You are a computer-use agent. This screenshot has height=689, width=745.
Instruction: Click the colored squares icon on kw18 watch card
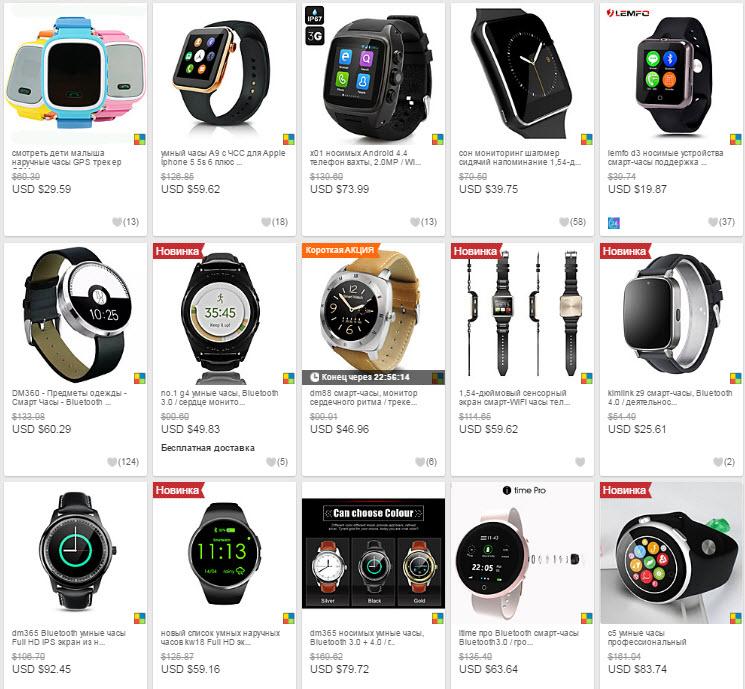pos(289,618)
